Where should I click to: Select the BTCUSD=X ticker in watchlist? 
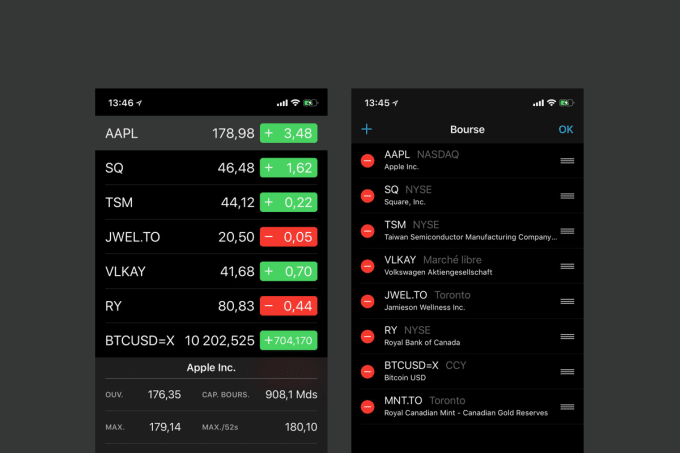[x=140, y=341]
